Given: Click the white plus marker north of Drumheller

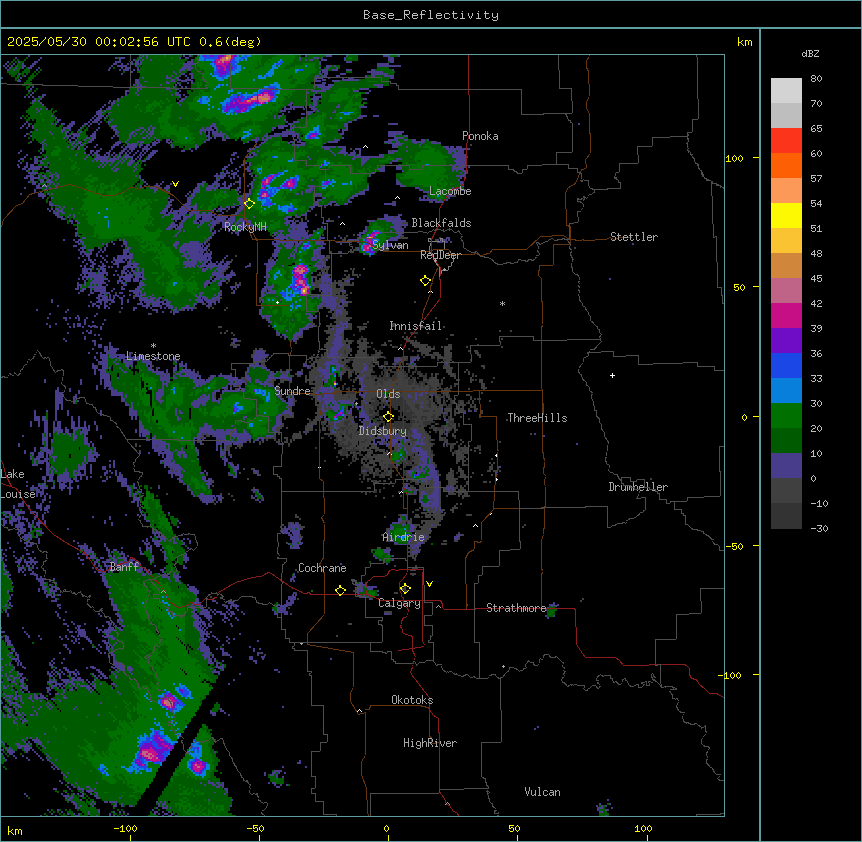Looking at the screenshot, I should click(x=612, y=375).
